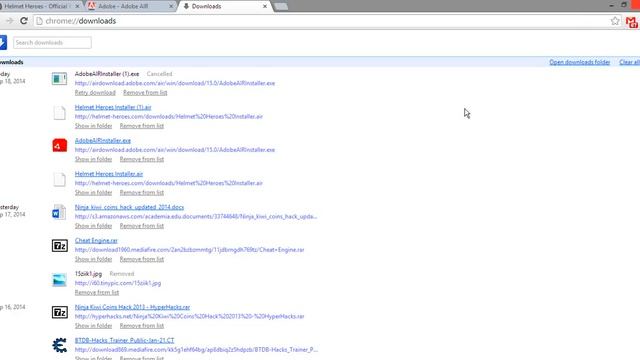Remove 15ziik1.jpg from list
640x360 pixels.
tap(97, 293)
